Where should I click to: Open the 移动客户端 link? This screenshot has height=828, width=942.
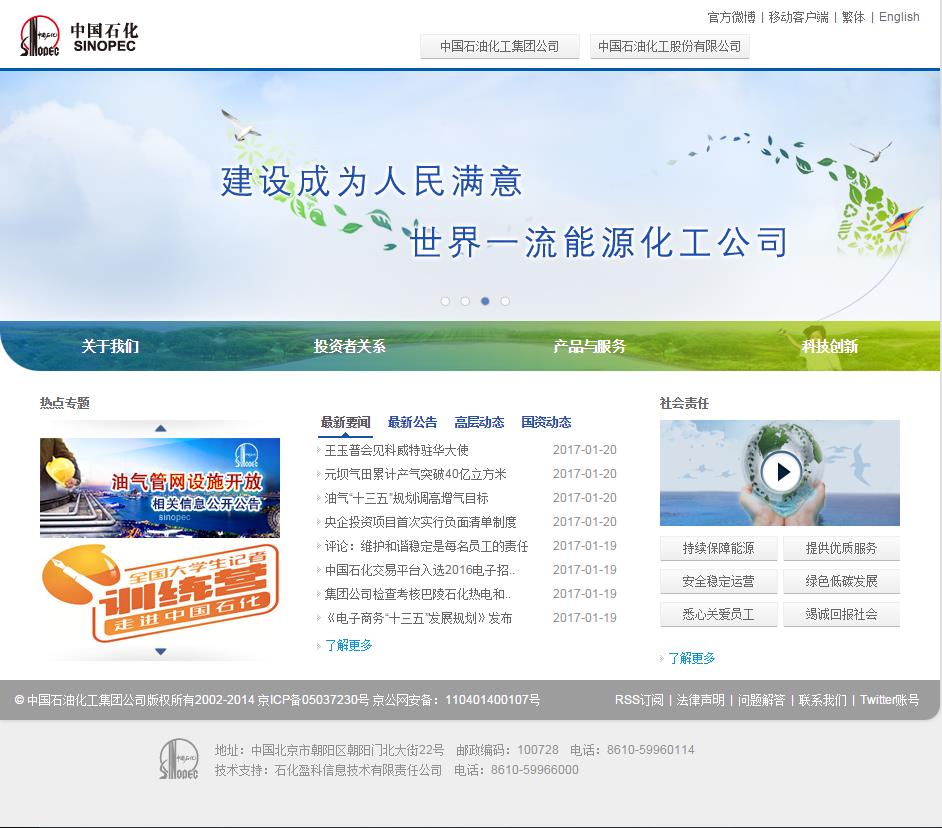click(x=798, y=17)
